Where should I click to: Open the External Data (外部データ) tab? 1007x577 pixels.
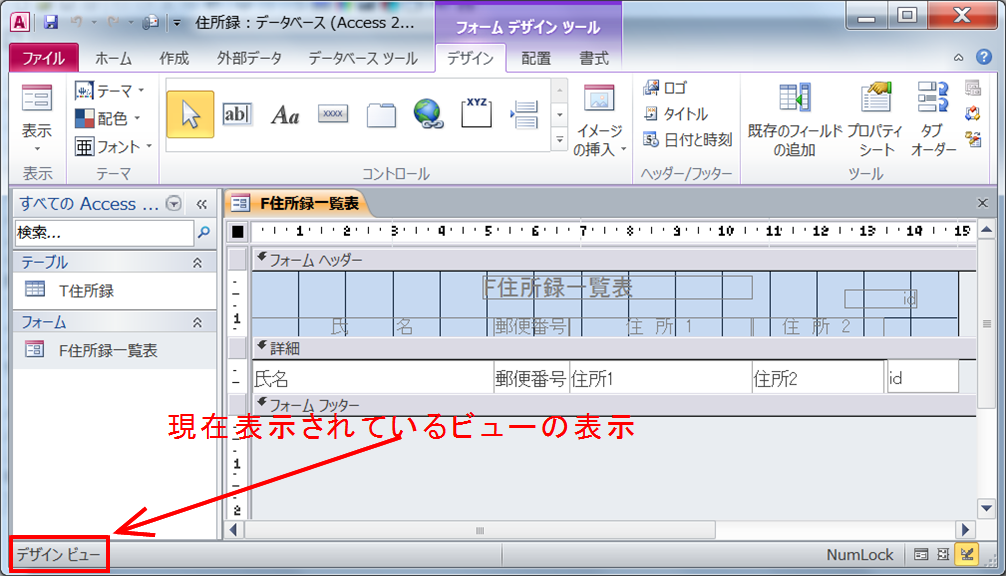pos(249,58)
